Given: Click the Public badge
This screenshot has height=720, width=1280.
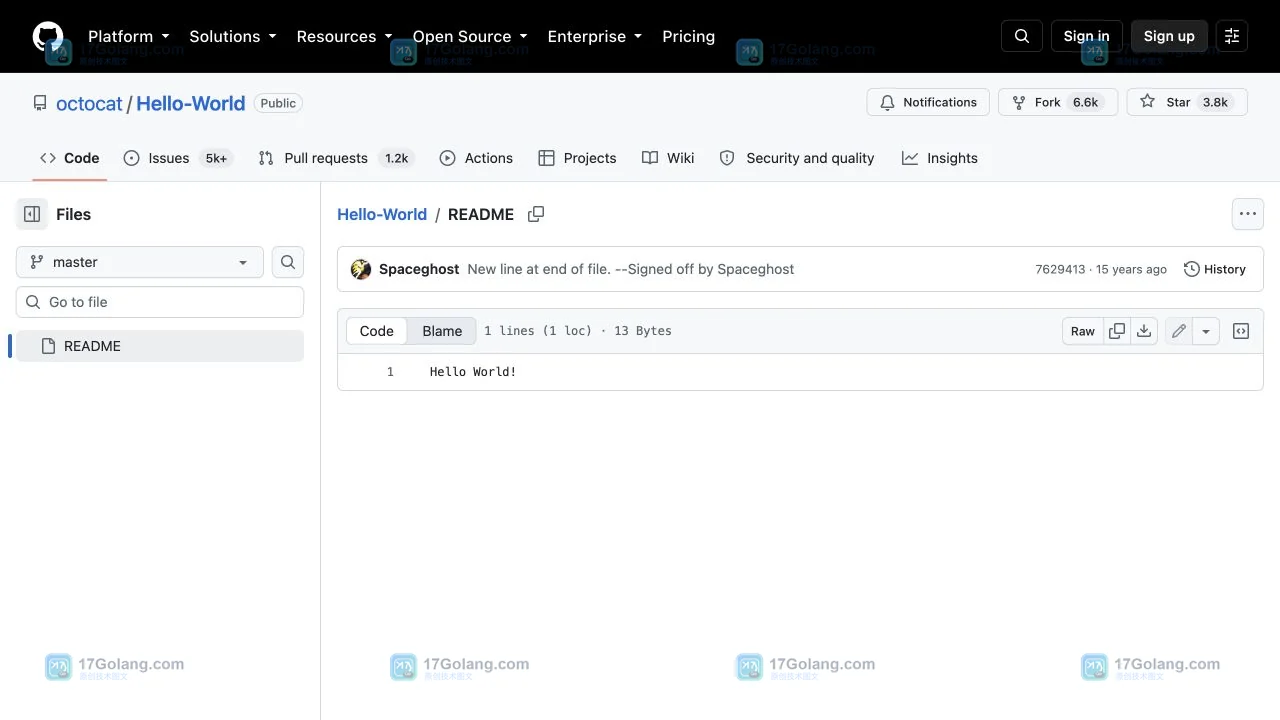Looking at the screenshot, I should pos(278,103).
